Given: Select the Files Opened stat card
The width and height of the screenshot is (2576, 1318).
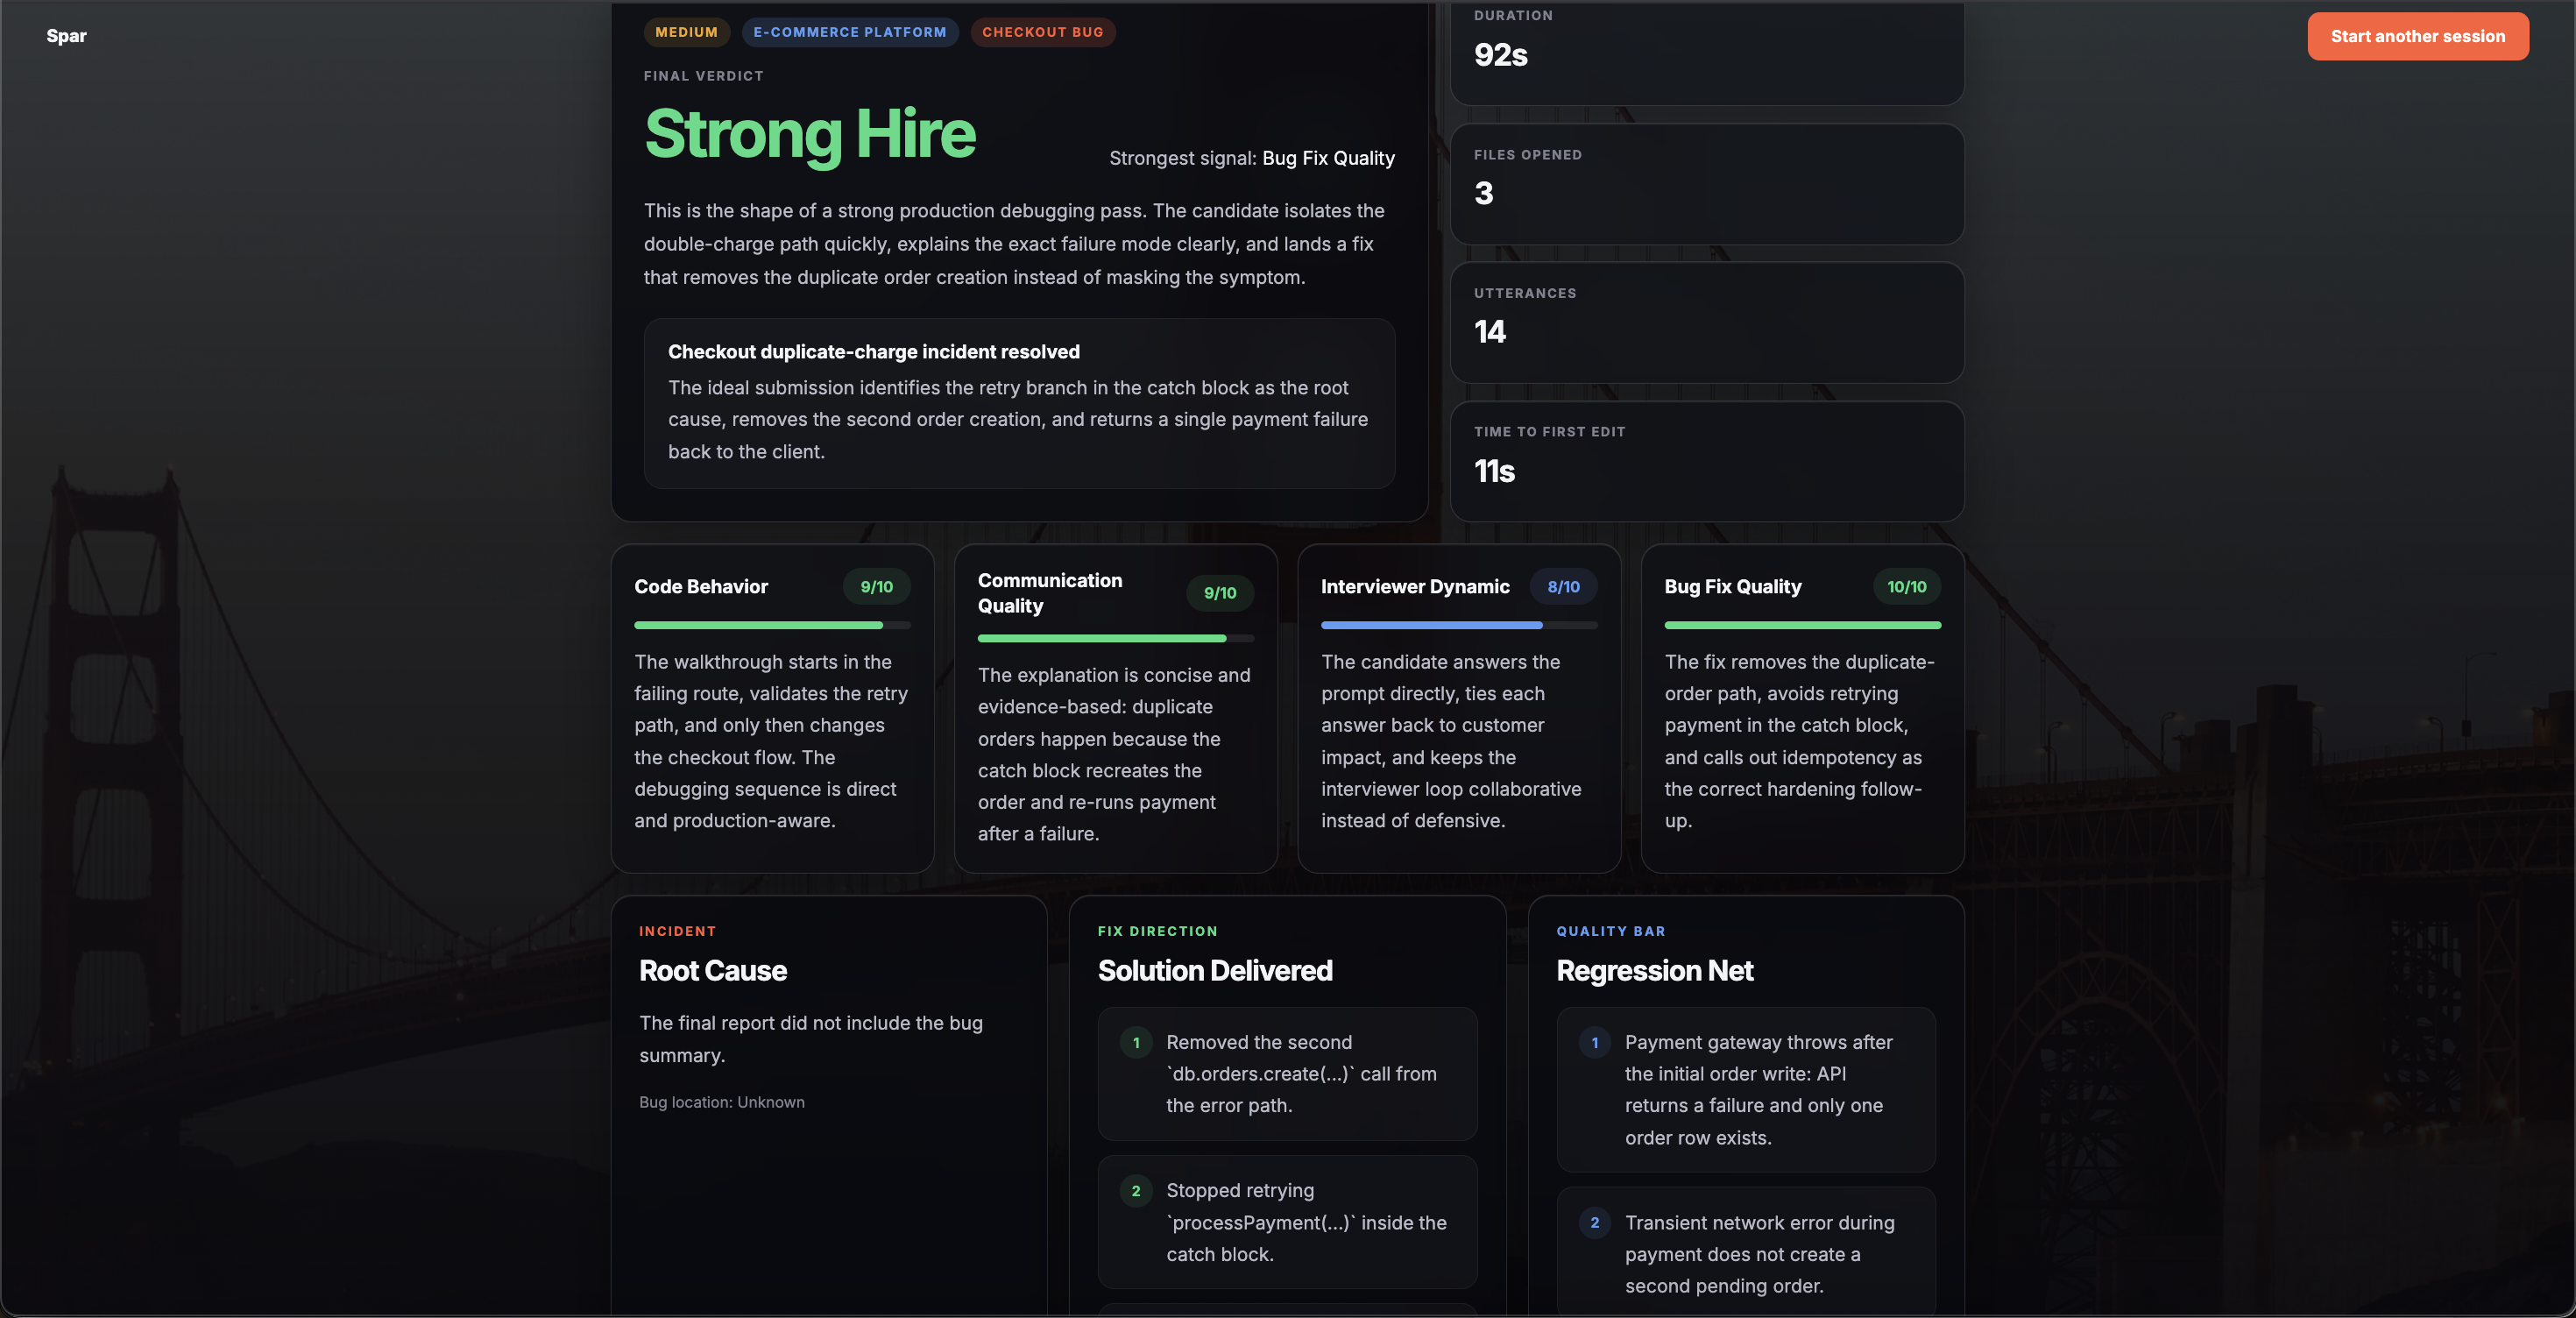Looking at the screenshot, I should (x=1706, y=183).
